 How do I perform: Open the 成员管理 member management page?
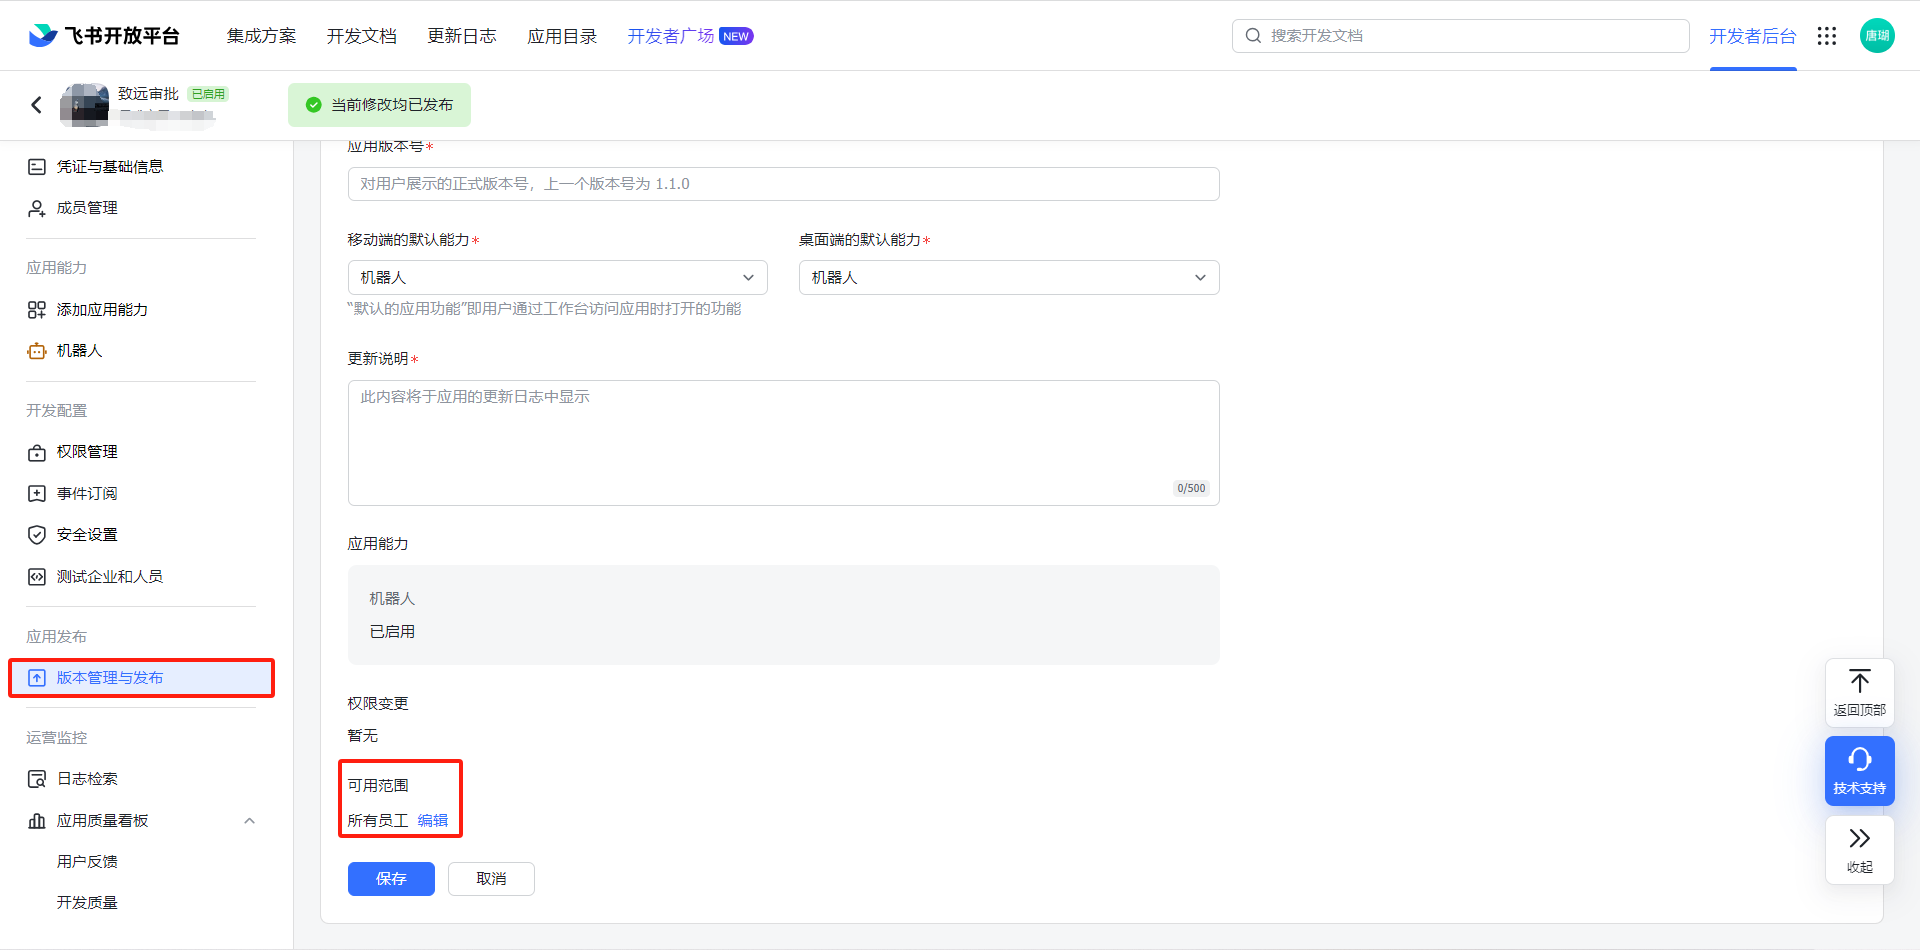tap(90, 208)
